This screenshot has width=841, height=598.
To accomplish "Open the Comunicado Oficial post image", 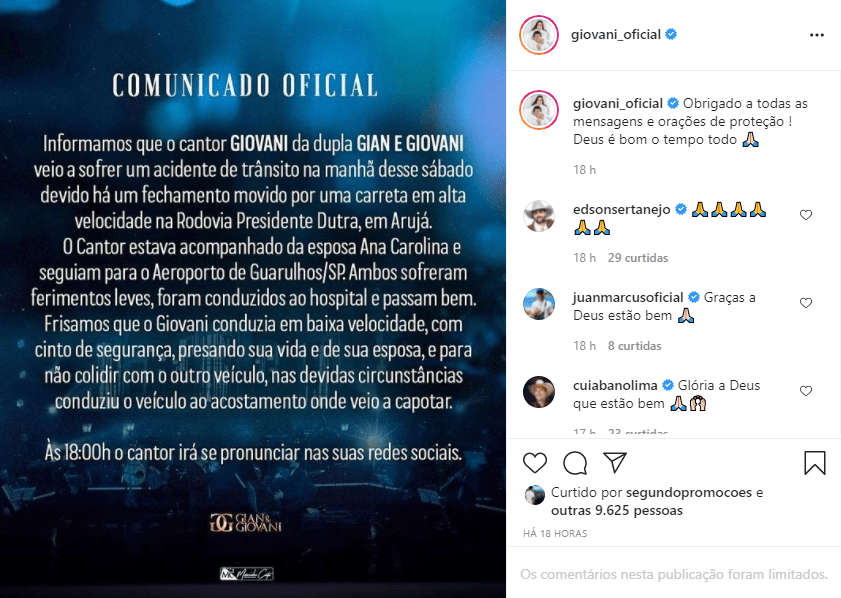I will pos(253,299).
